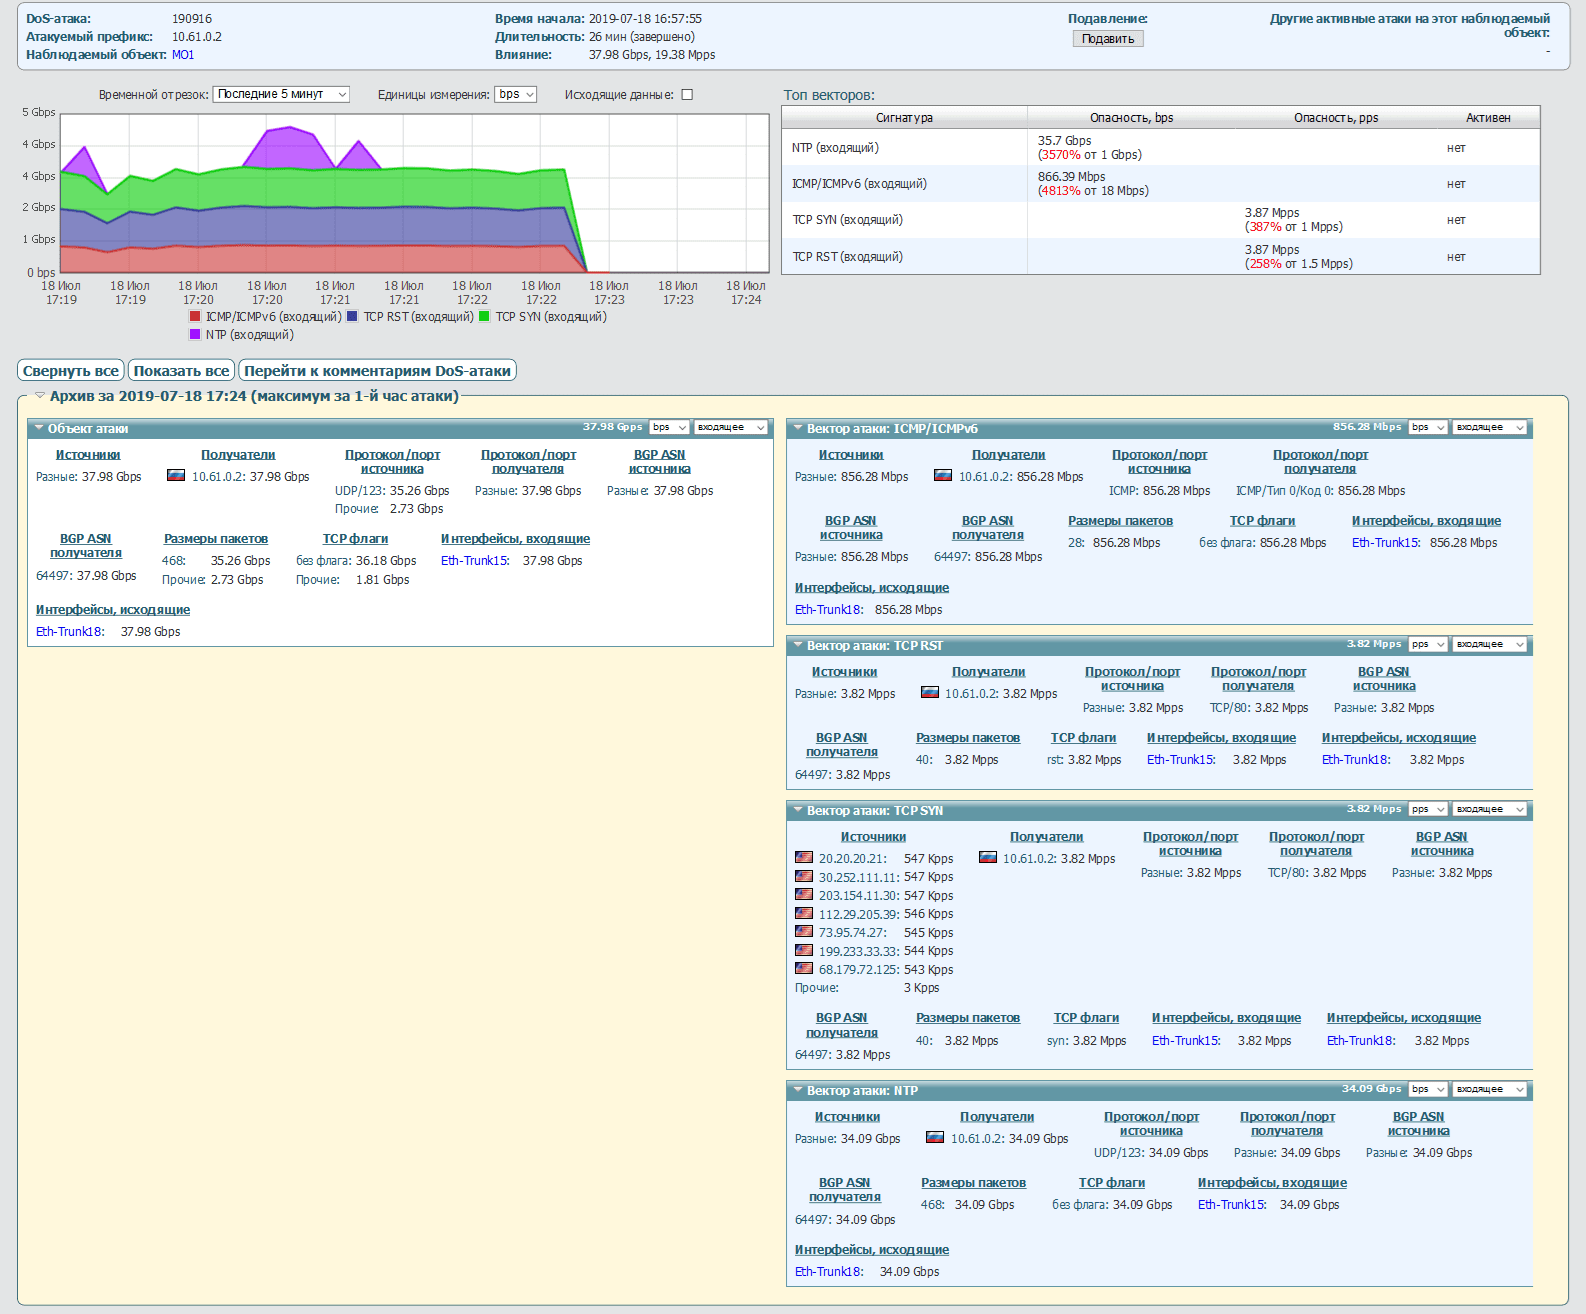Screen dimensions: 1586x1314
Task: Collapse the Вектор атаки TCP RST panel
Action: [798, 645]
